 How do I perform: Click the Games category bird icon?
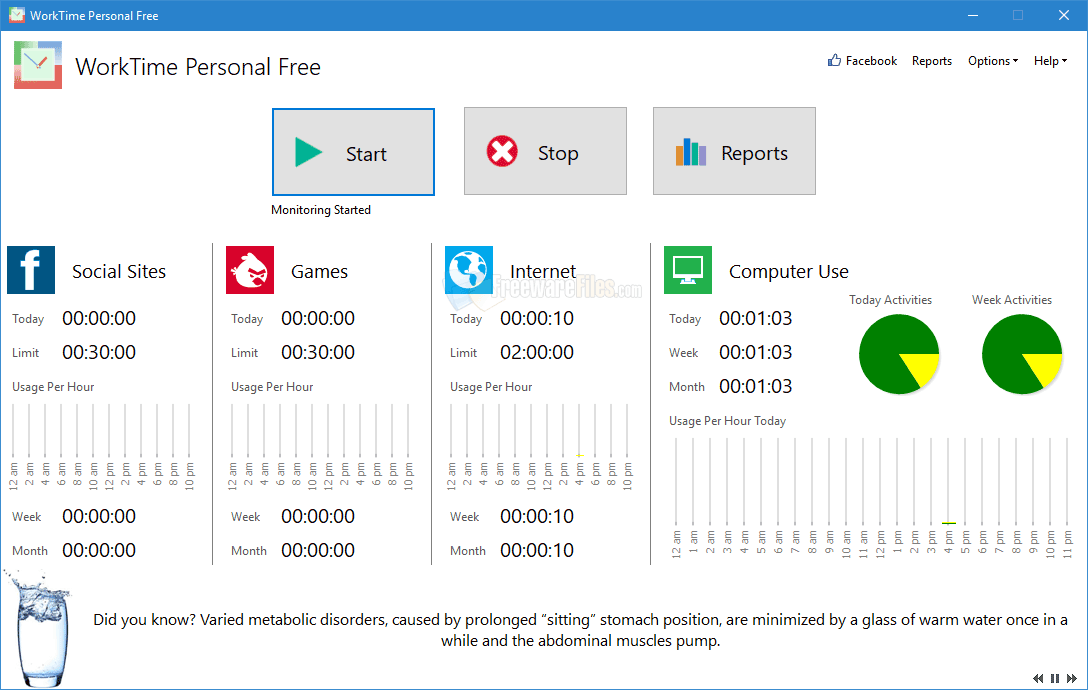pos(249,270)
